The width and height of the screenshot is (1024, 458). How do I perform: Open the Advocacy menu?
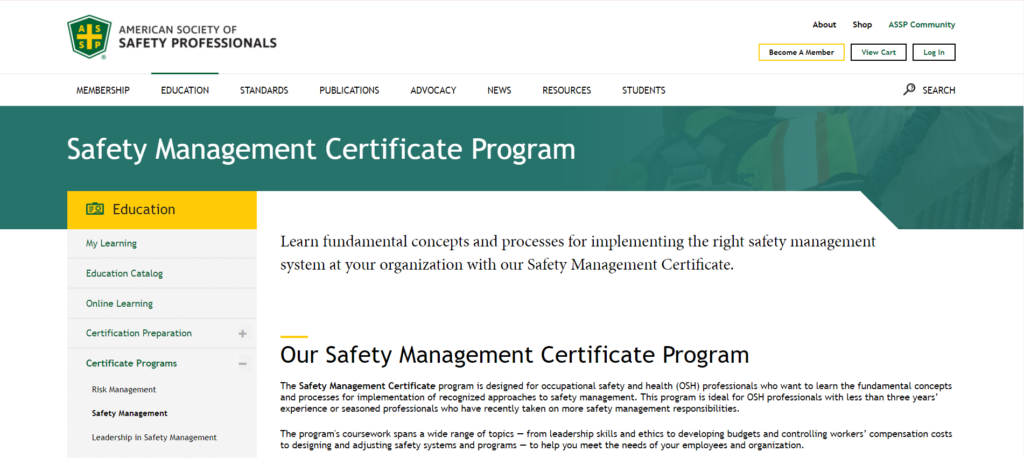433,90
